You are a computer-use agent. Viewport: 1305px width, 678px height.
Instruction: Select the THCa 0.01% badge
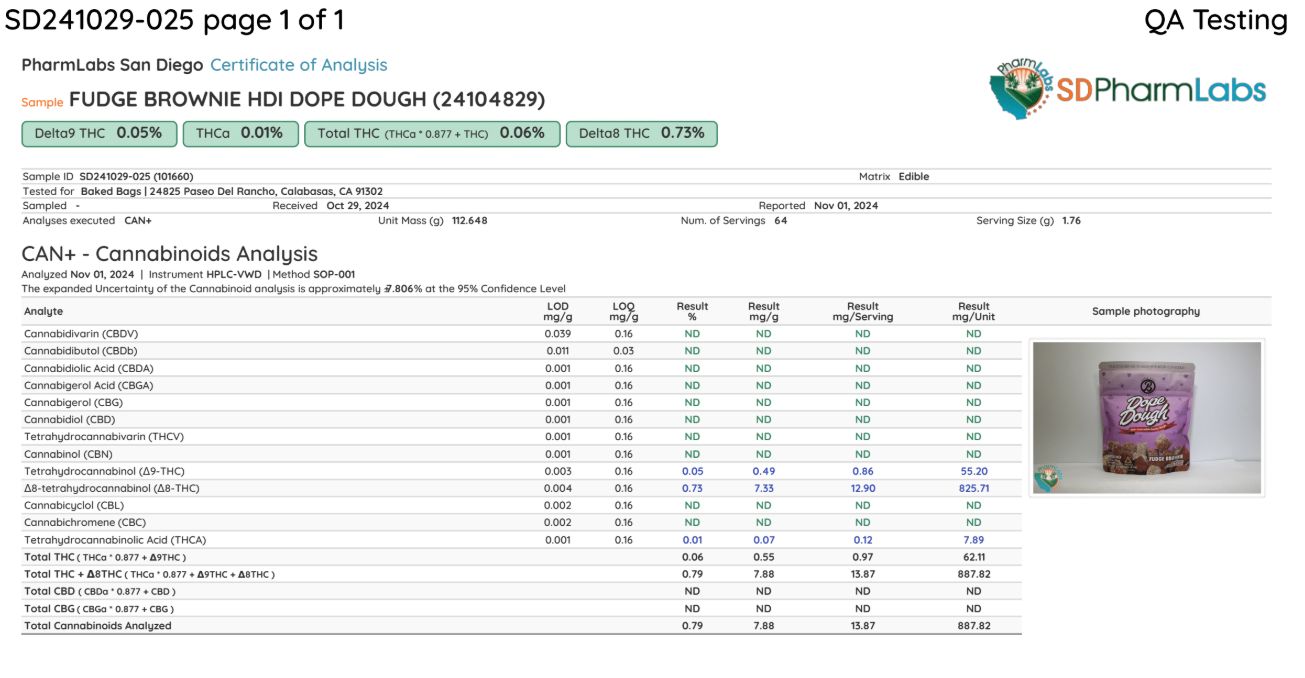point(241,133)
